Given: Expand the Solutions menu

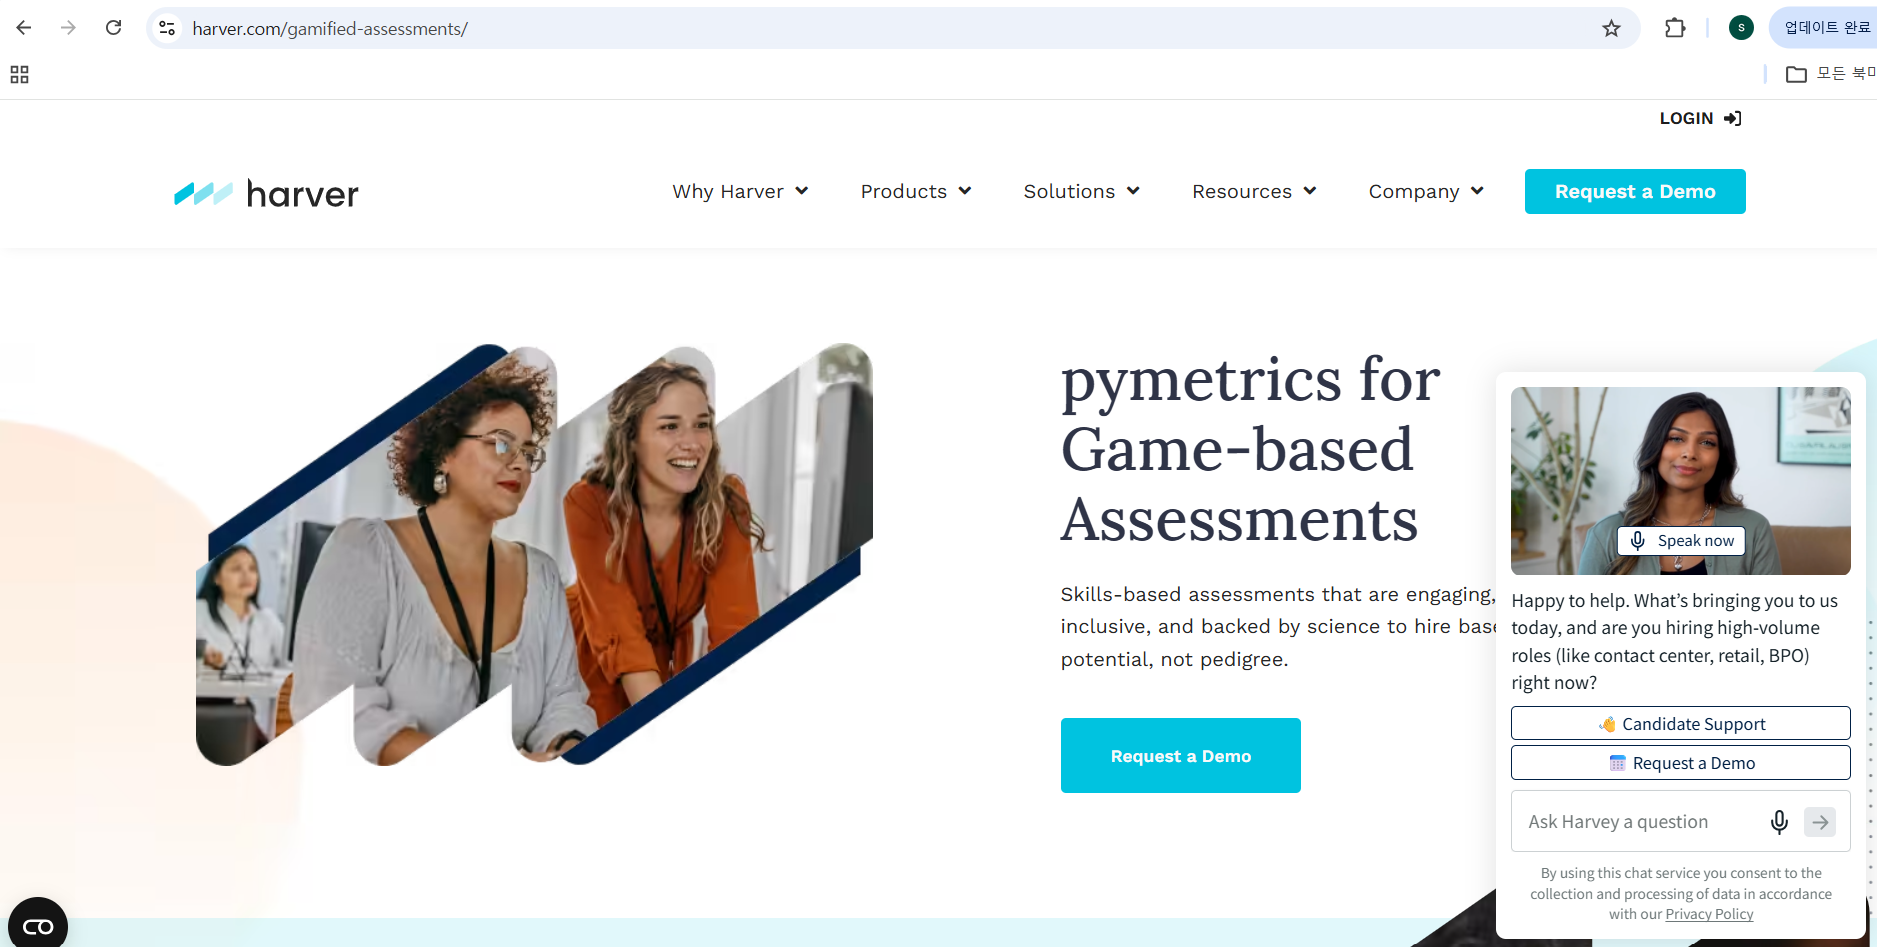Looking at the screenshot, I should pyautogui.click(x=1081, y=191).
